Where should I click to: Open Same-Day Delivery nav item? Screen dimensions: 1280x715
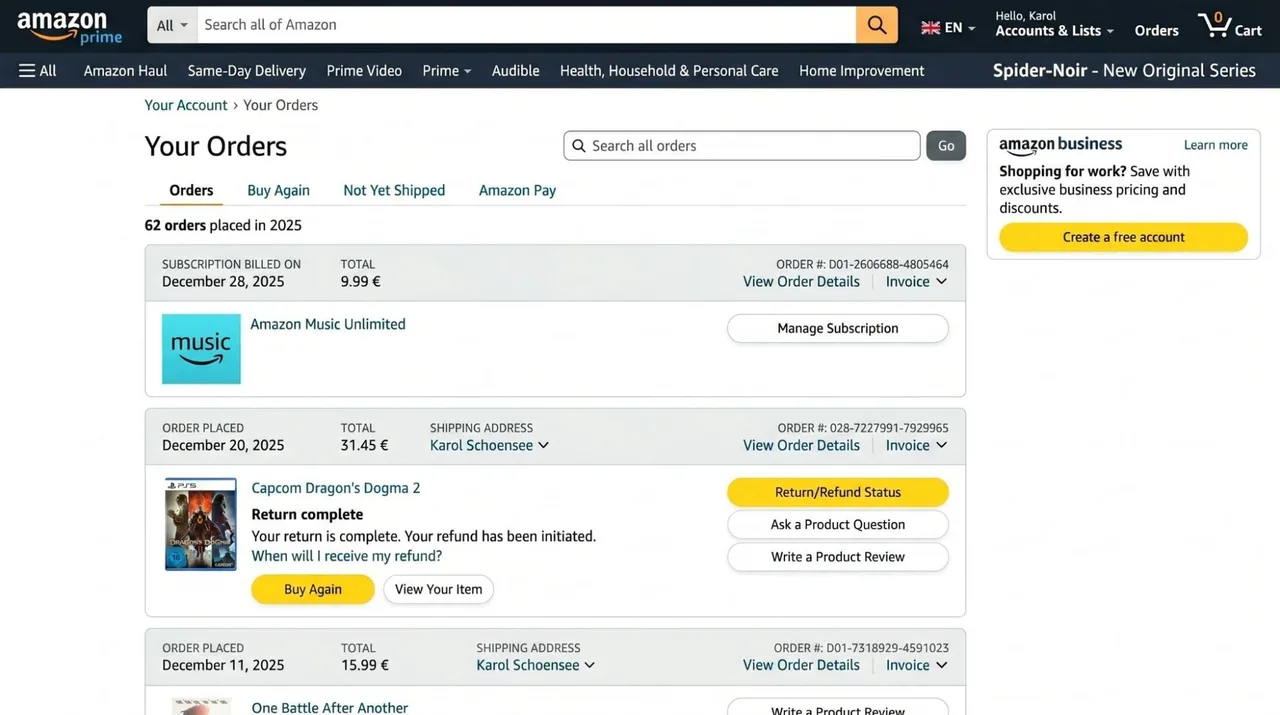coord(246,71)
